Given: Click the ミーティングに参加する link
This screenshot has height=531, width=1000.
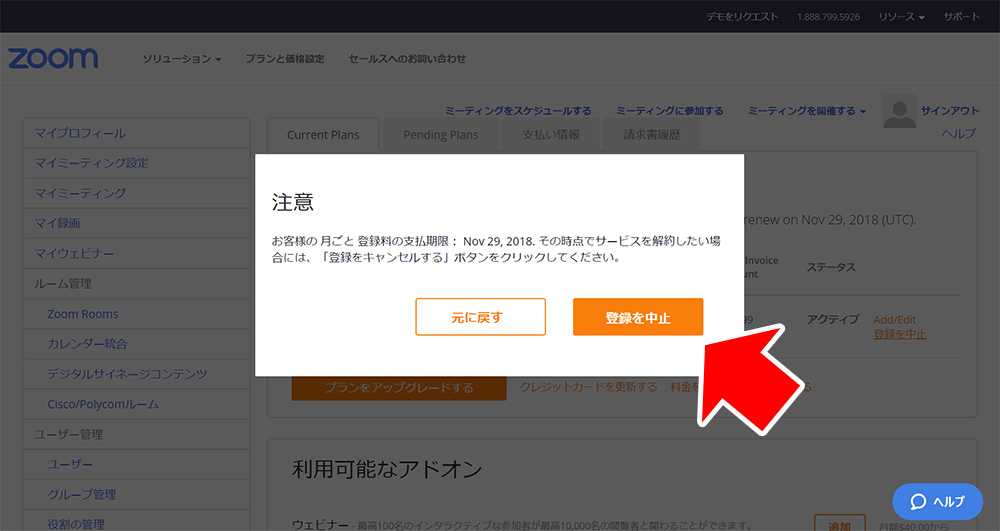Looking at the screenshot, I should (x=669, y=111).
